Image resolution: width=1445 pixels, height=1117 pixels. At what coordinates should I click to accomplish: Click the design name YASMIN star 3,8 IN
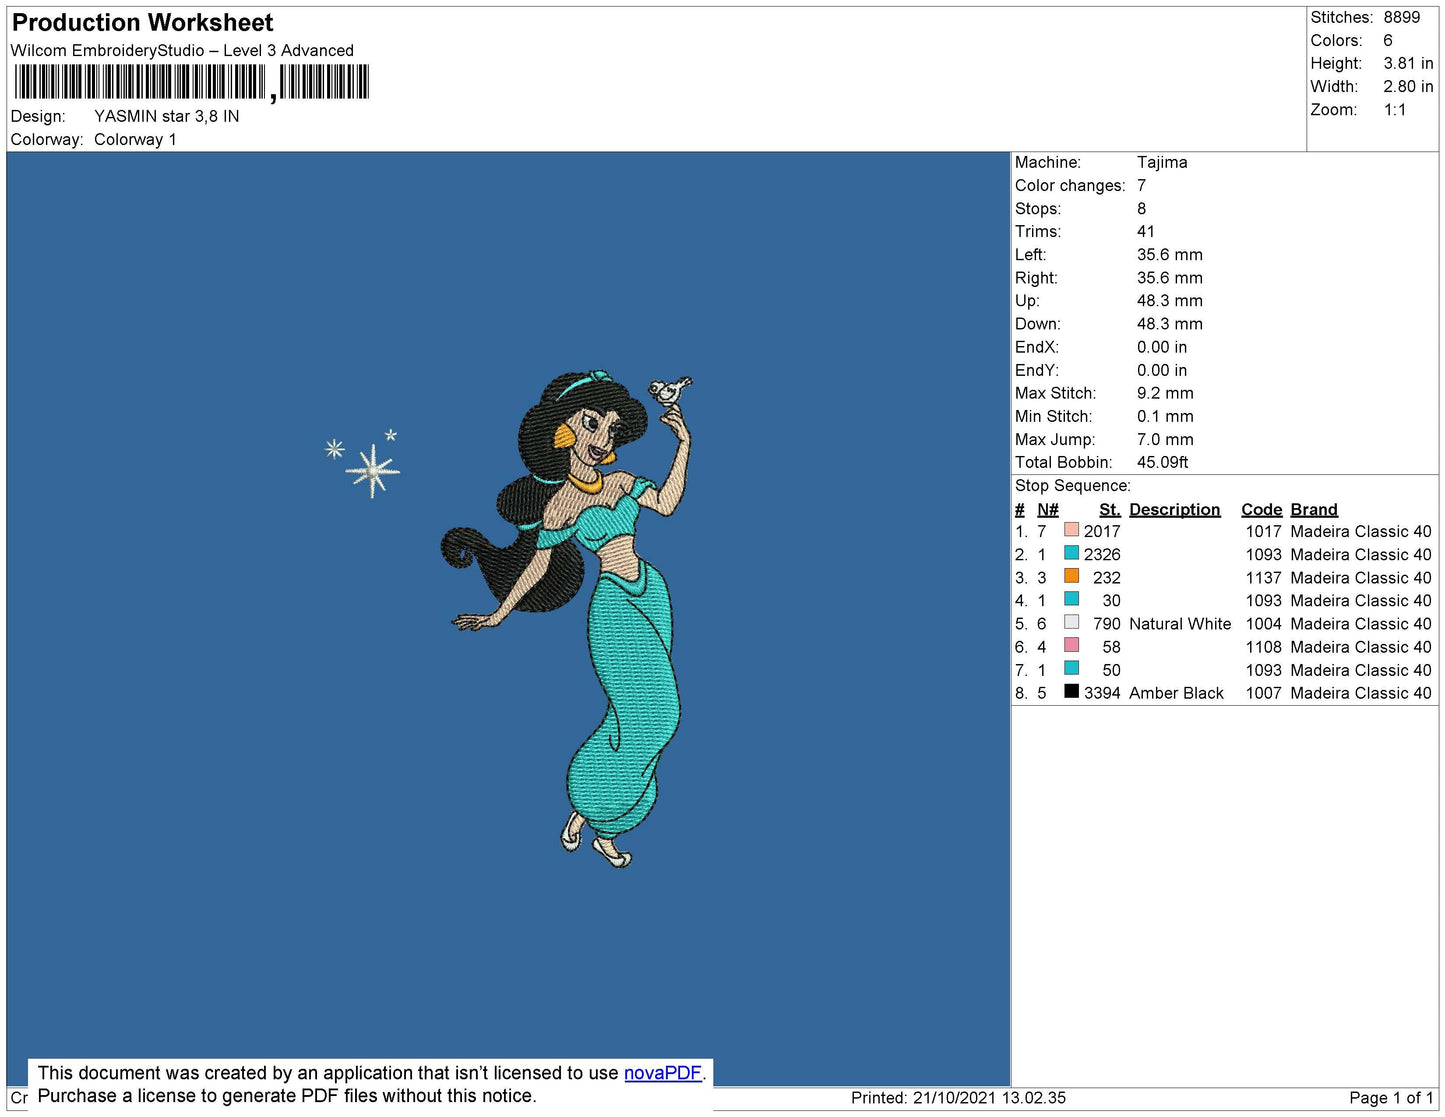[x=167, y=116]
